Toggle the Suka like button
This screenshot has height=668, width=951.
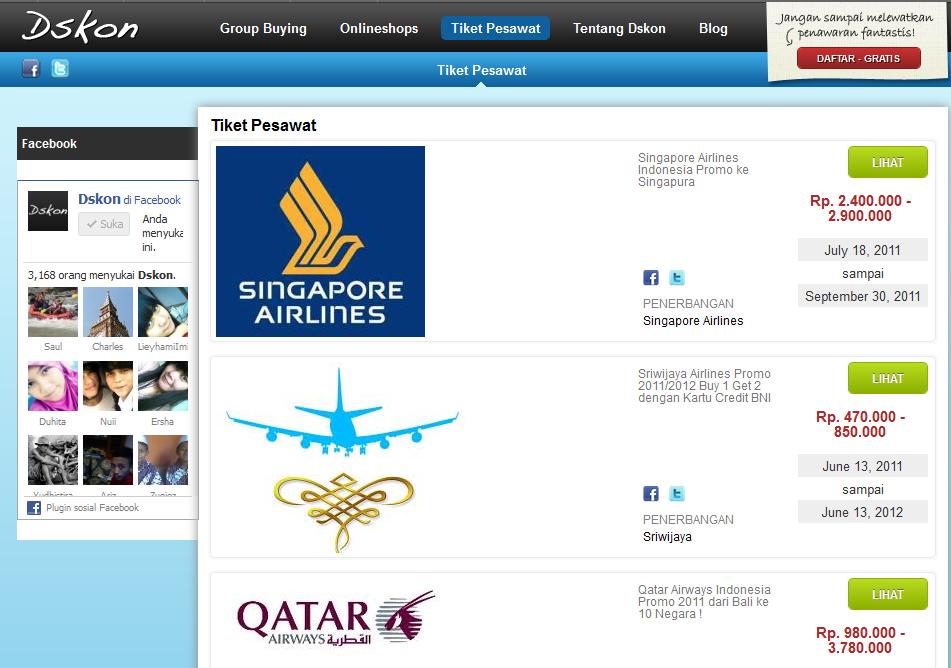point(104,224)
